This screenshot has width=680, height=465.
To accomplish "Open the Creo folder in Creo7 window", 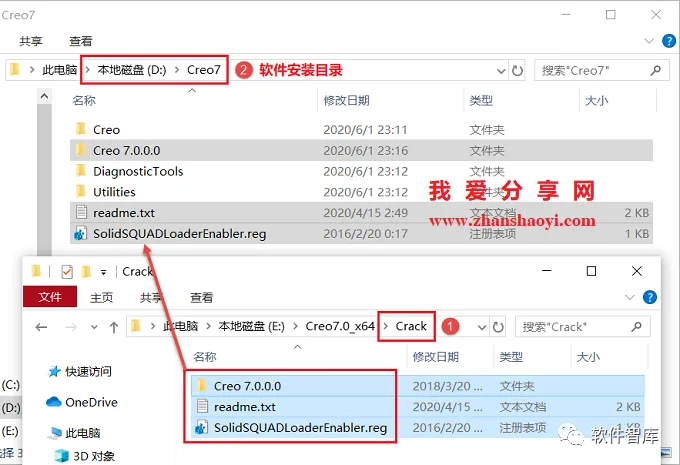I will coord(106,130).
